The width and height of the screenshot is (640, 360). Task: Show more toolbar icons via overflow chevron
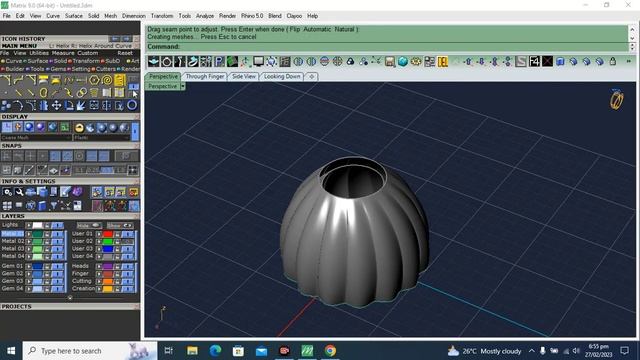(629, 61)
